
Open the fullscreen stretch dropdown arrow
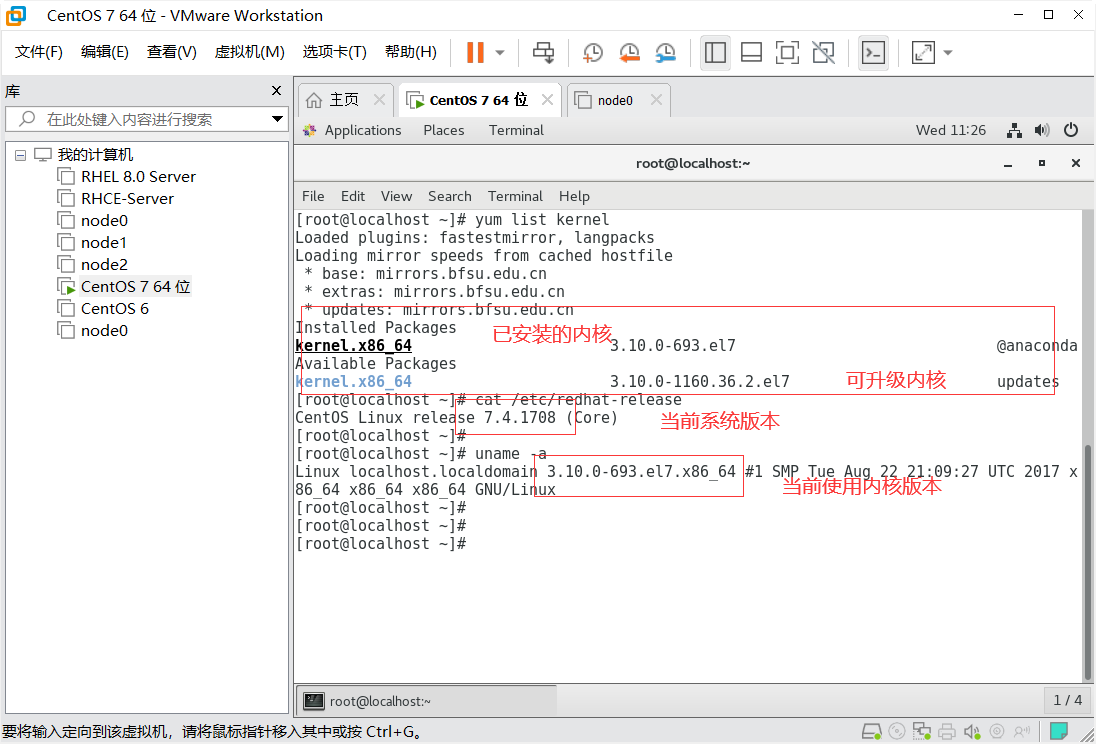pyautogui.click(x=948, y=52)
